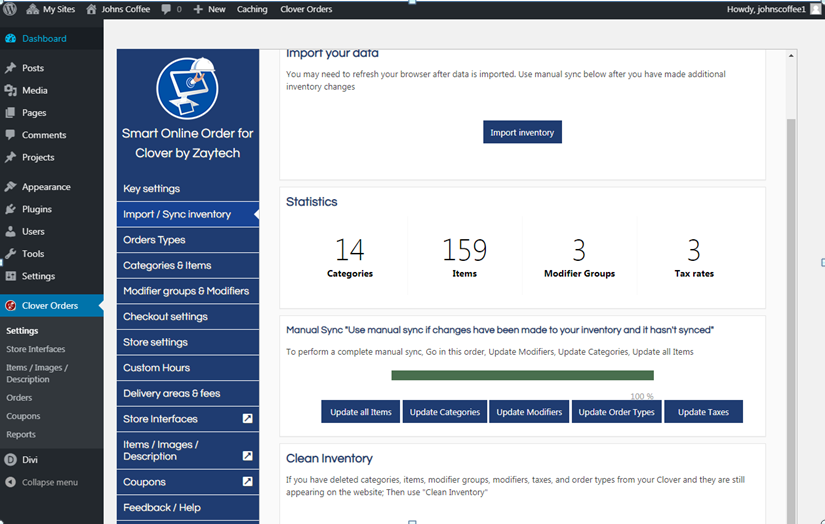The image size is (825, 524).
Task: Click the user avatar next to Howdy
Action: pos(816,9)
